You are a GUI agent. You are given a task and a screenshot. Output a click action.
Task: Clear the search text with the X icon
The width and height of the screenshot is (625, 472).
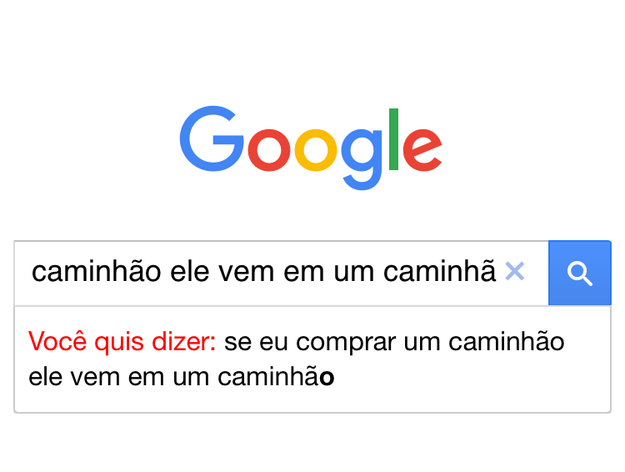click(x=515, y=271)
